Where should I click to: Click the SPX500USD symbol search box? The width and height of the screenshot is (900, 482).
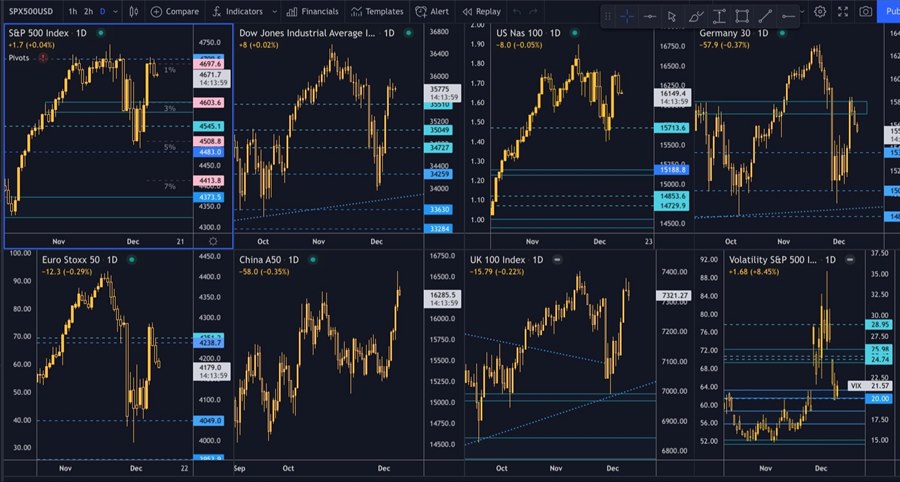(x=32, y=11)
